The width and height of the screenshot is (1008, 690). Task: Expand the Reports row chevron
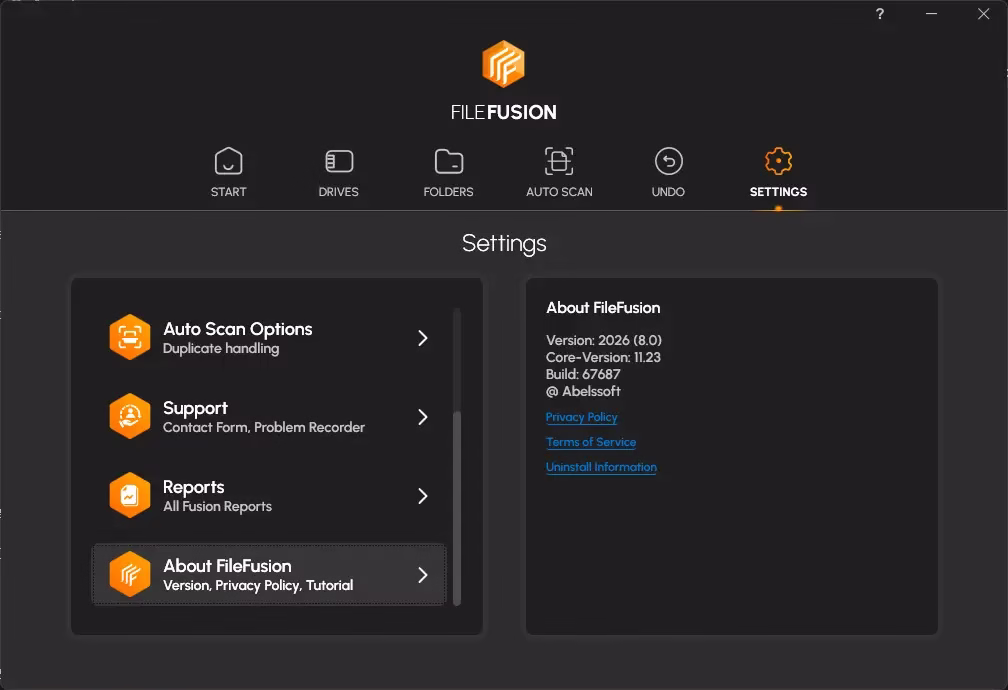423,496
